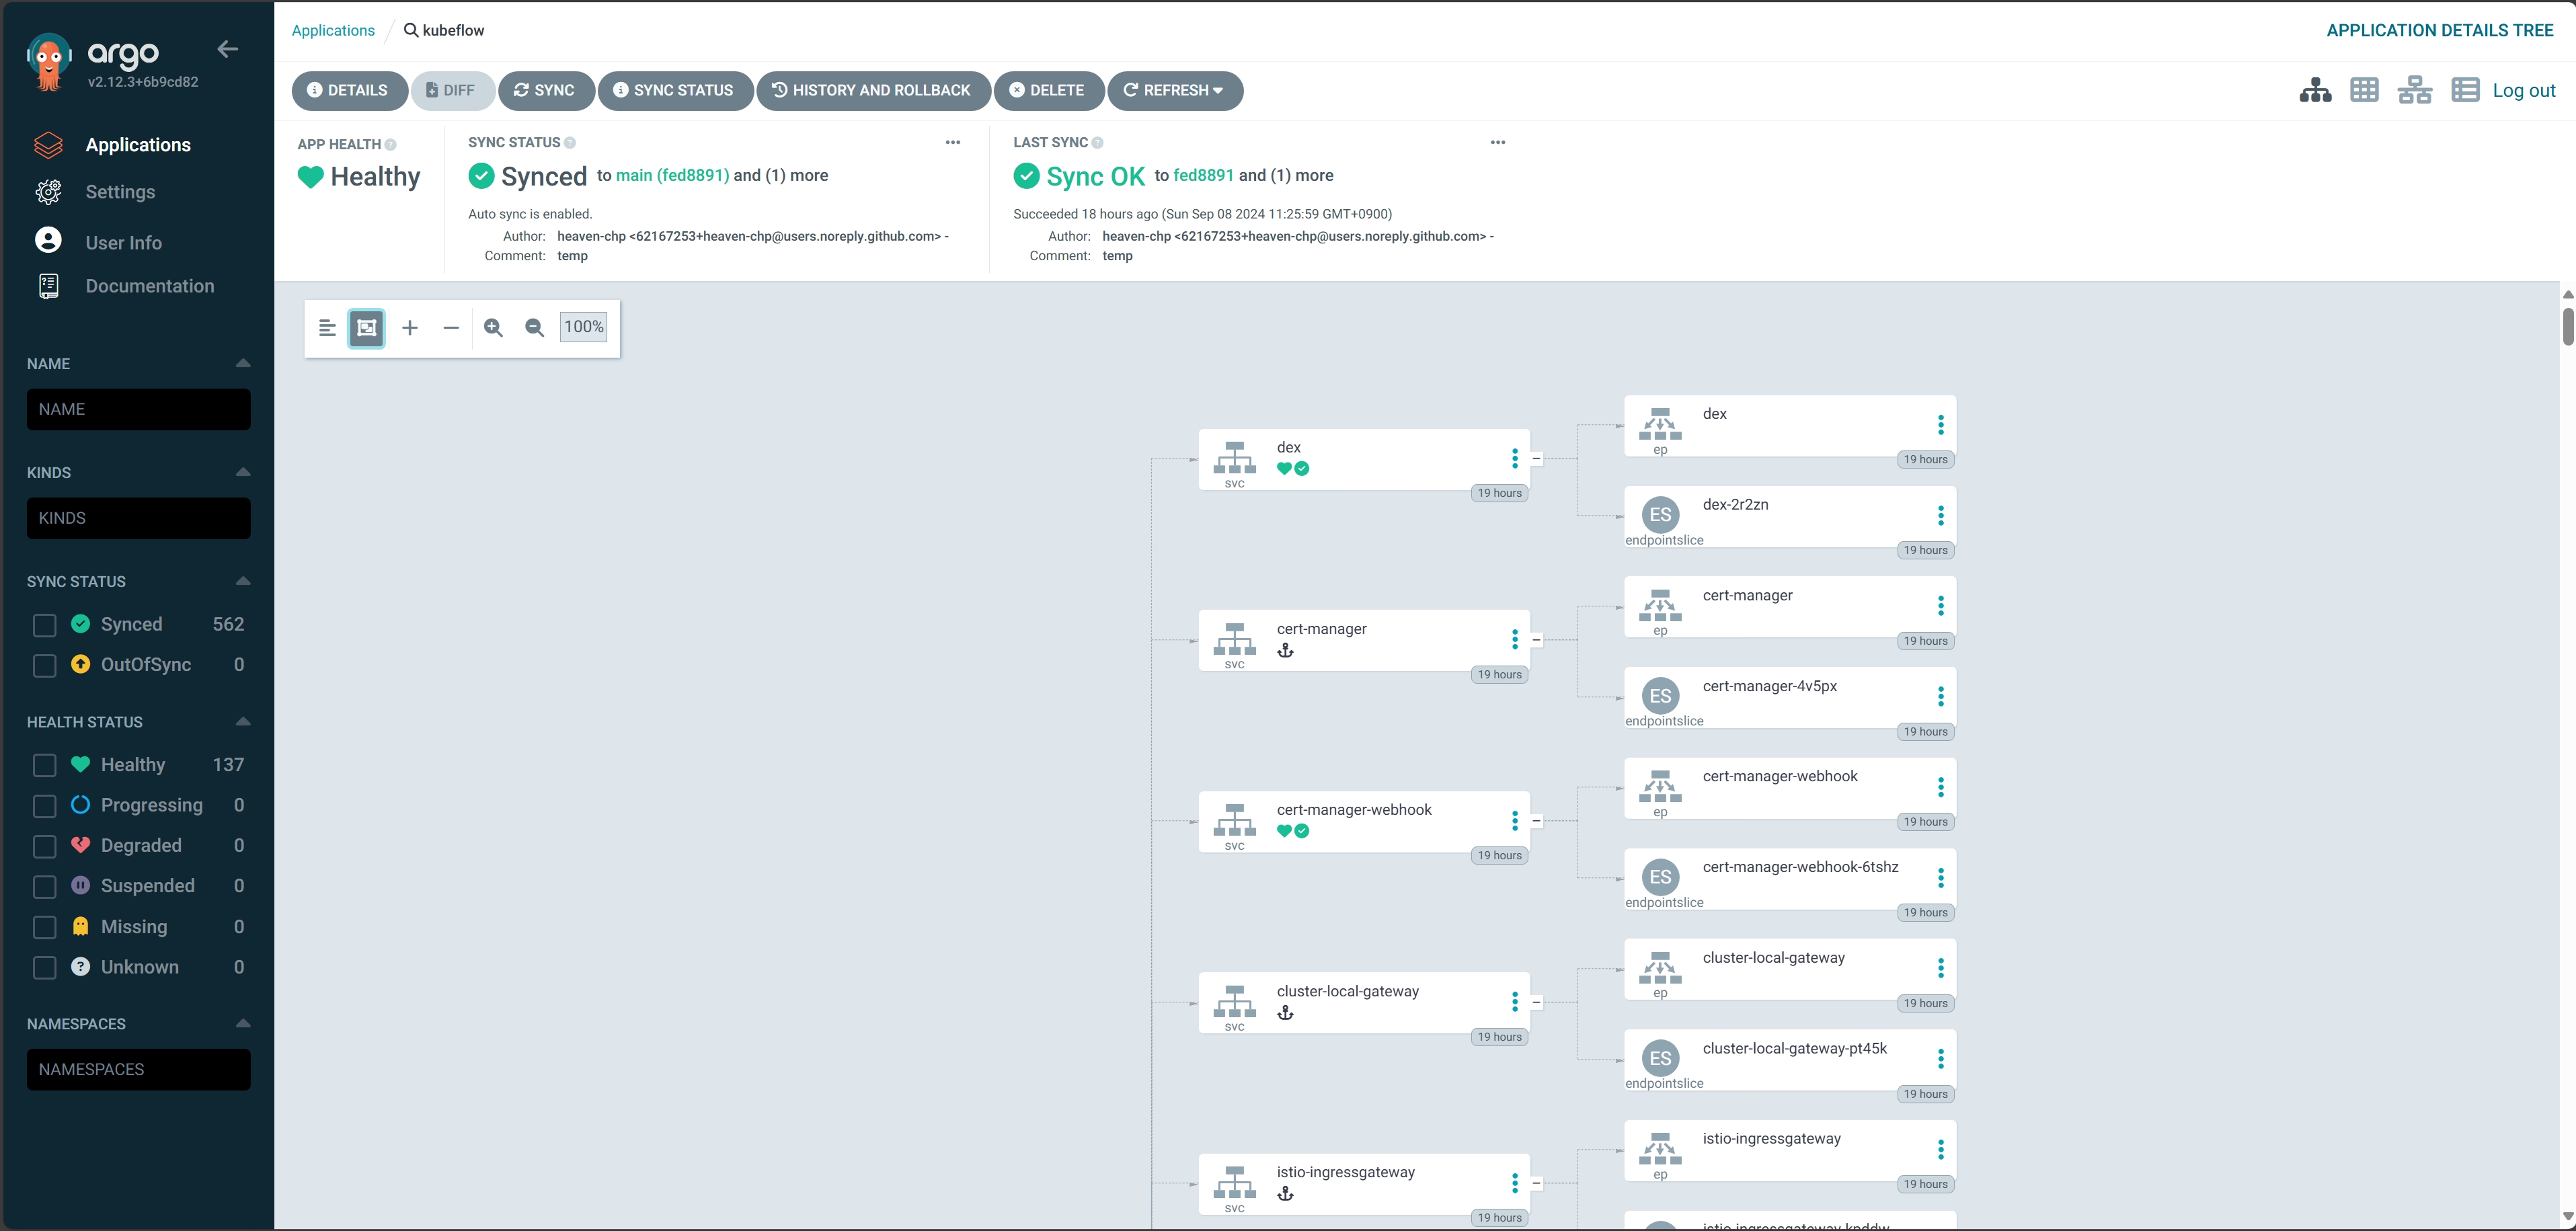Switch to pods view icon

click(x=2364, y=90)
